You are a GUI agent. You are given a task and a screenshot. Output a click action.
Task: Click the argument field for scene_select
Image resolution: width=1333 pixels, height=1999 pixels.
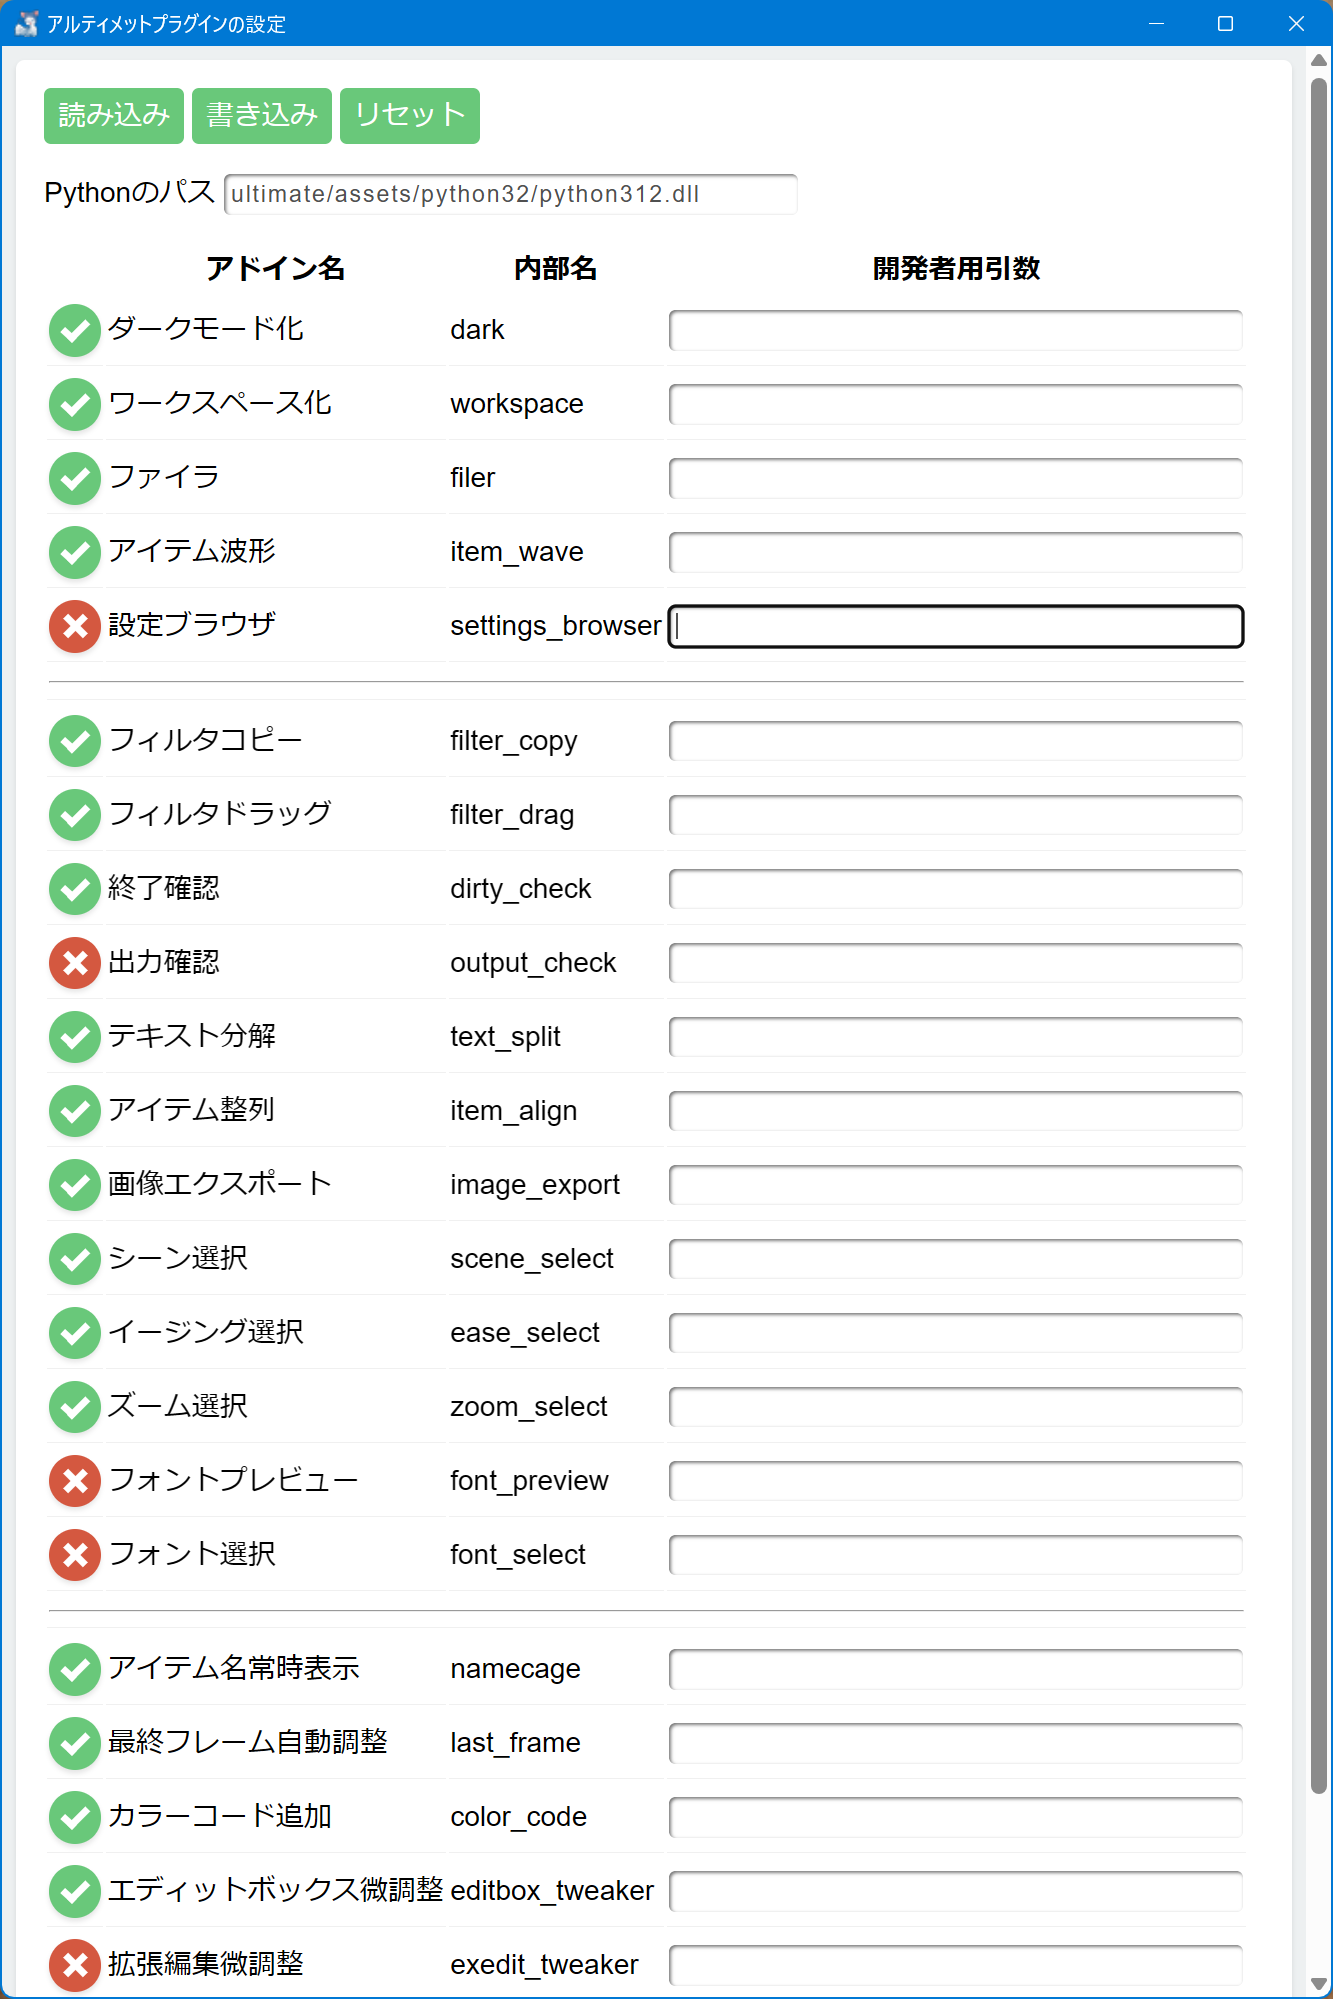956,1259
